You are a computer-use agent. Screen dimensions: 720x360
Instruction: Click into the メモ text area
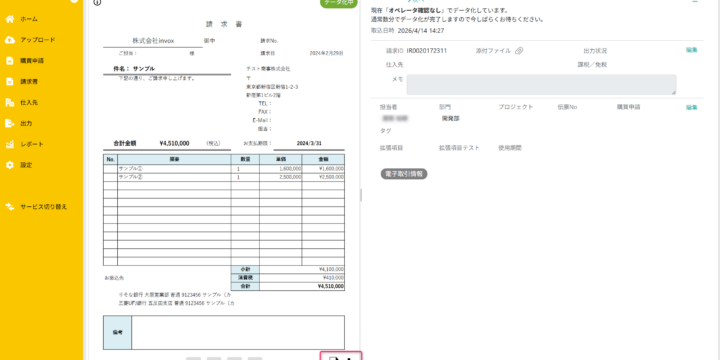pos(541,85)
